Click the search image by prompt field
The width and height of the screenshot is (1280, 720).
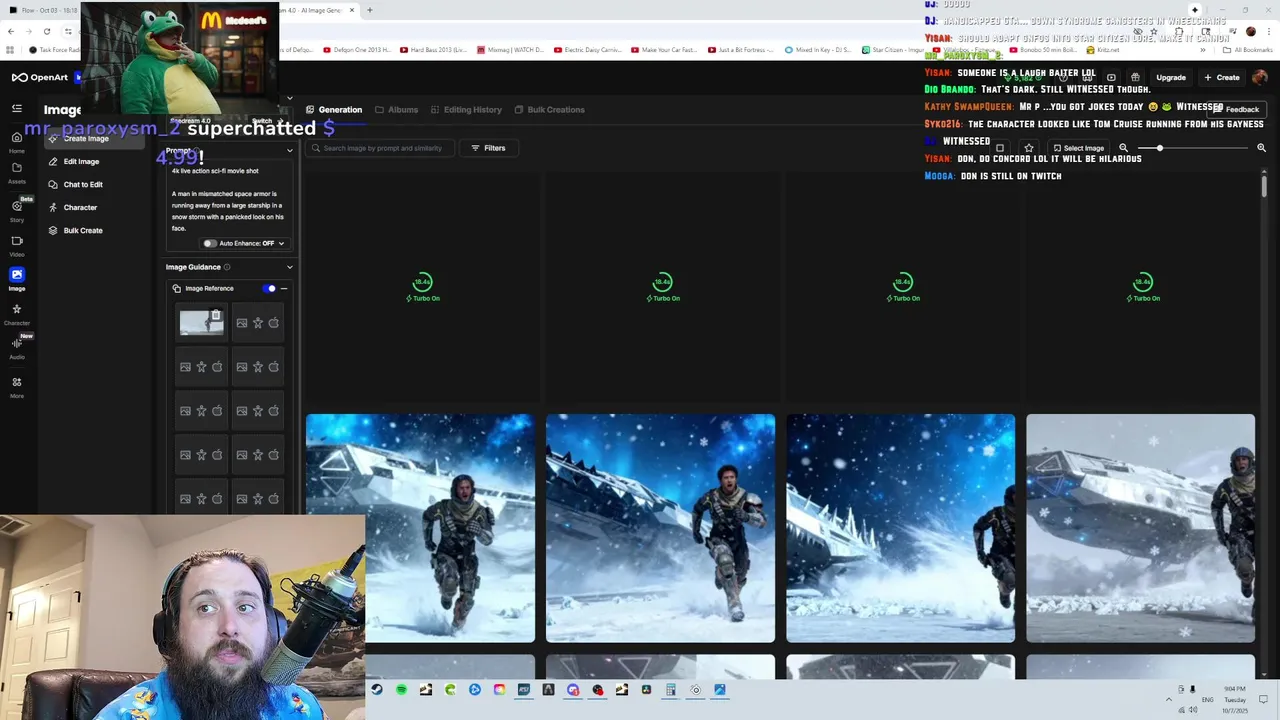pos(380,148)
